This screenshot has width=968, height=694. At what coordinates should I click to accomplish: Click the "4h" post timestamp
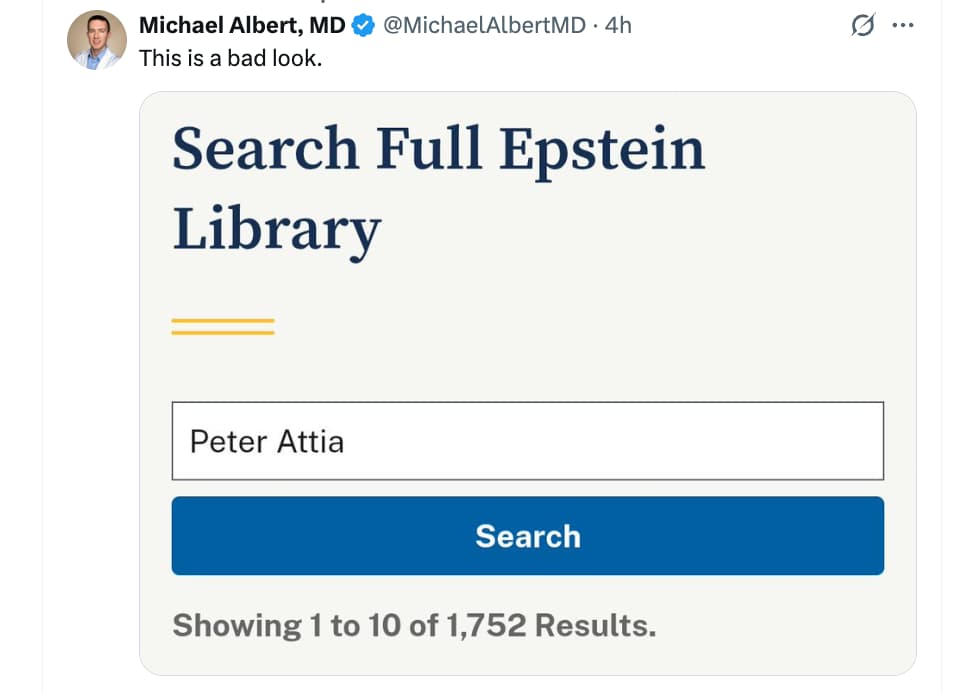pos(618,26)
